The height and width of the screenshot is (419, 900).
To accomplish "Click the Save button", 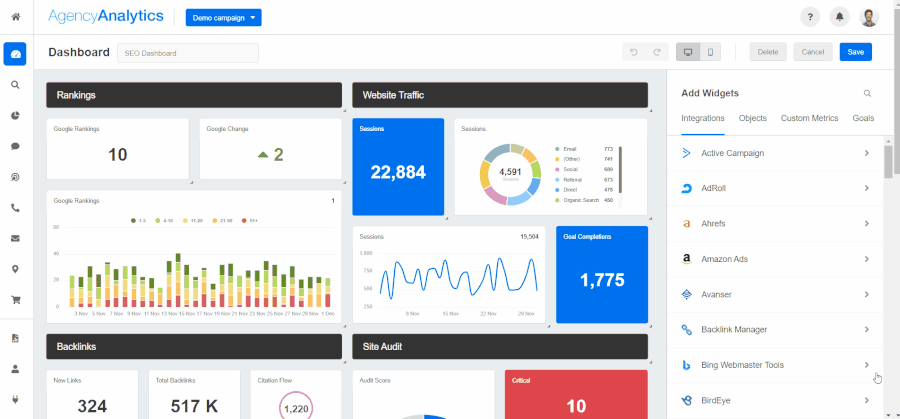I will click(x=856, y=52).
